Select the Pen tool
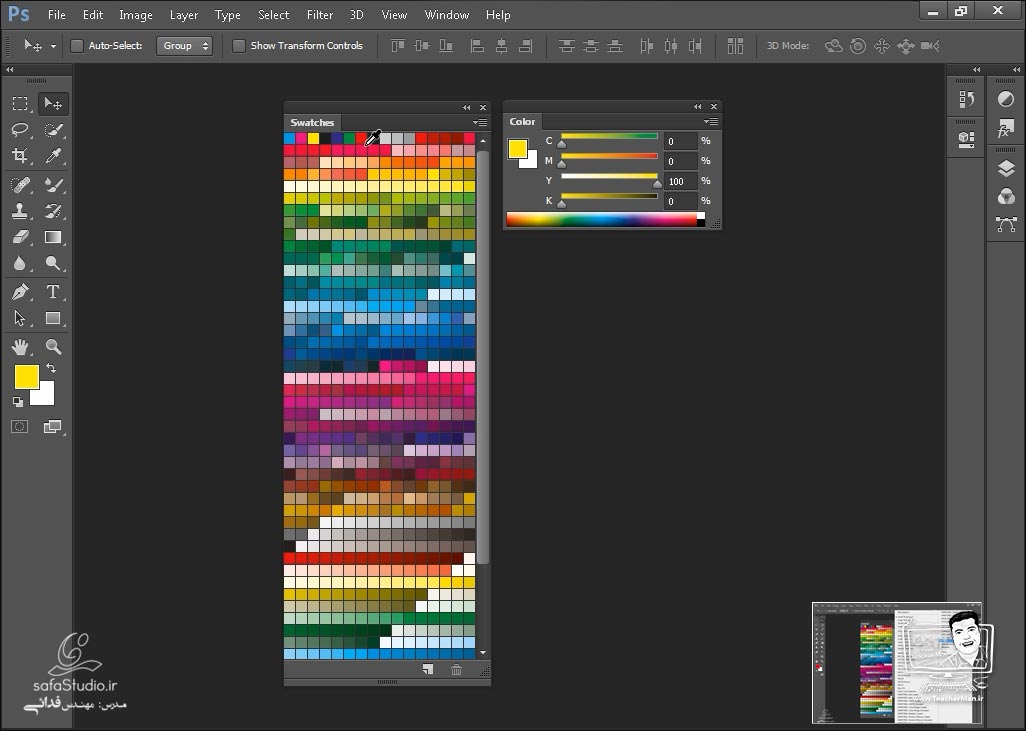The image size is (1026, 731). click(x=20, y=292)
